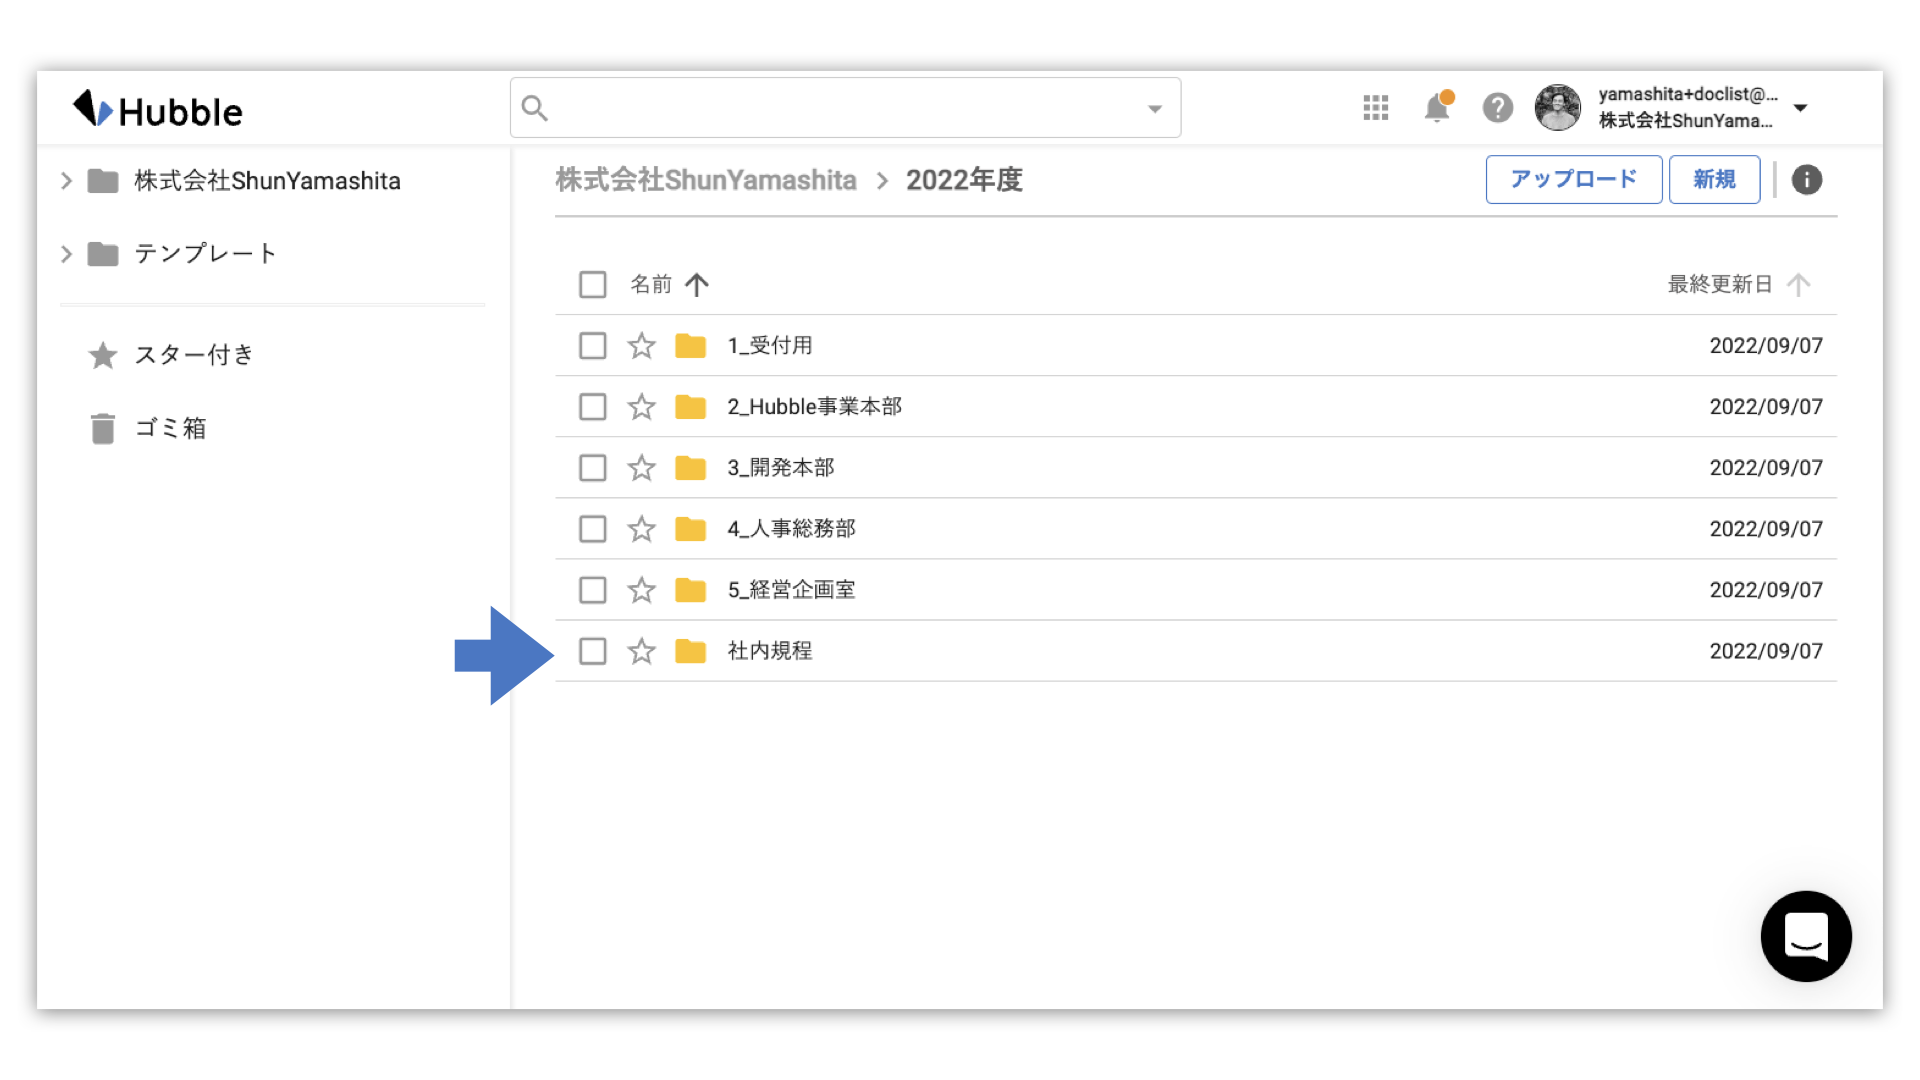Open ゴミ箱 trash in sidebar
1920x1080 pixels.
click(170, 429)
